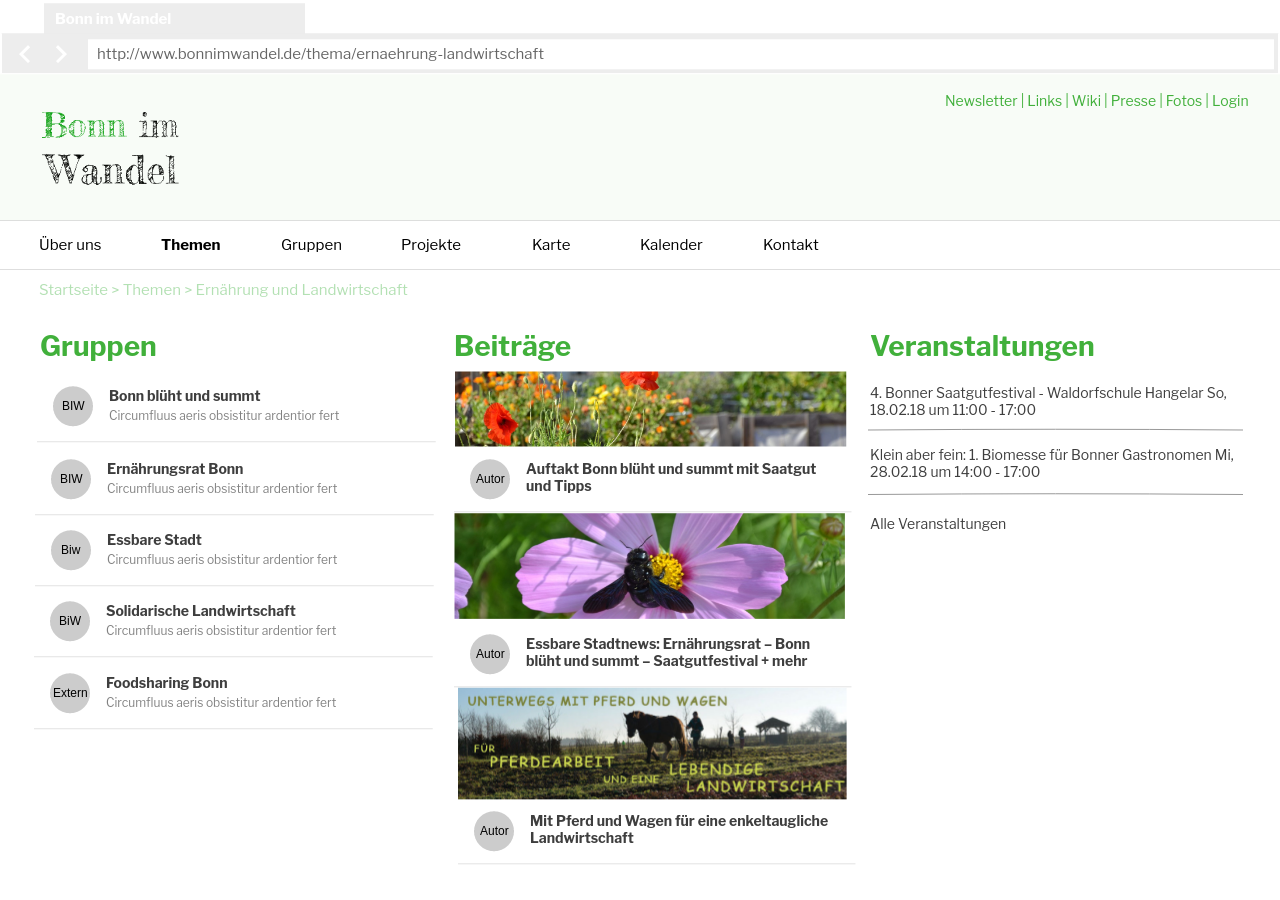This screenshot has width=1280, height=900.
Task: Open the Kalender menu item
Action: pos(671,245)
